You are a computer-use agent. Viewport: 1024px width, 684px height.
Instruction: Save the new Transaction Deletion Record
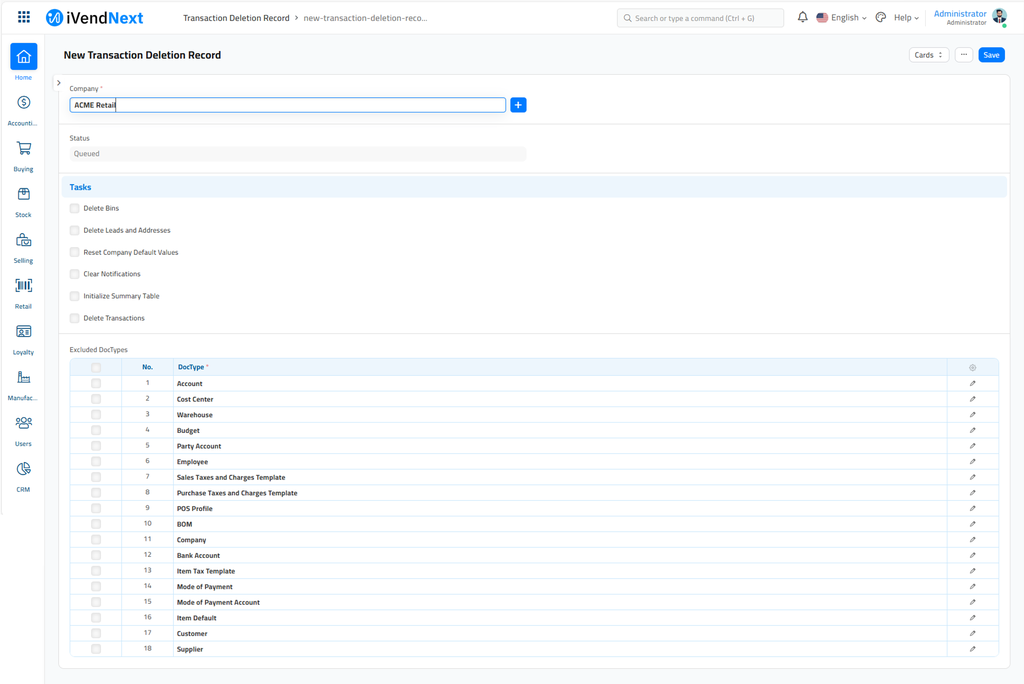point(991,54)
